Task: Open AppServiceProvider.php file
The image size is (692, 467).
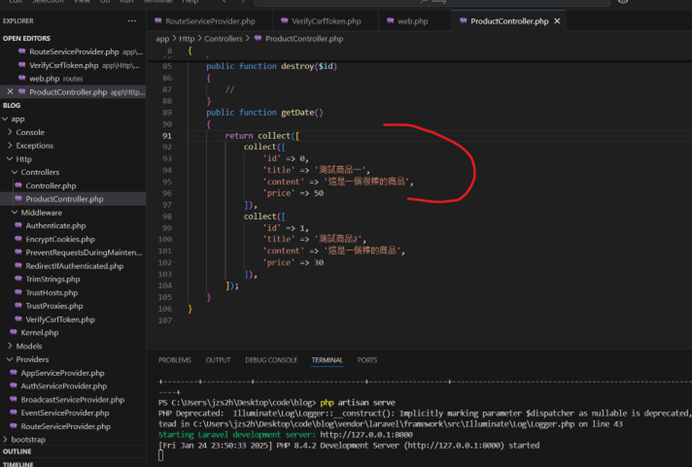Action: (x=62, y=373)
